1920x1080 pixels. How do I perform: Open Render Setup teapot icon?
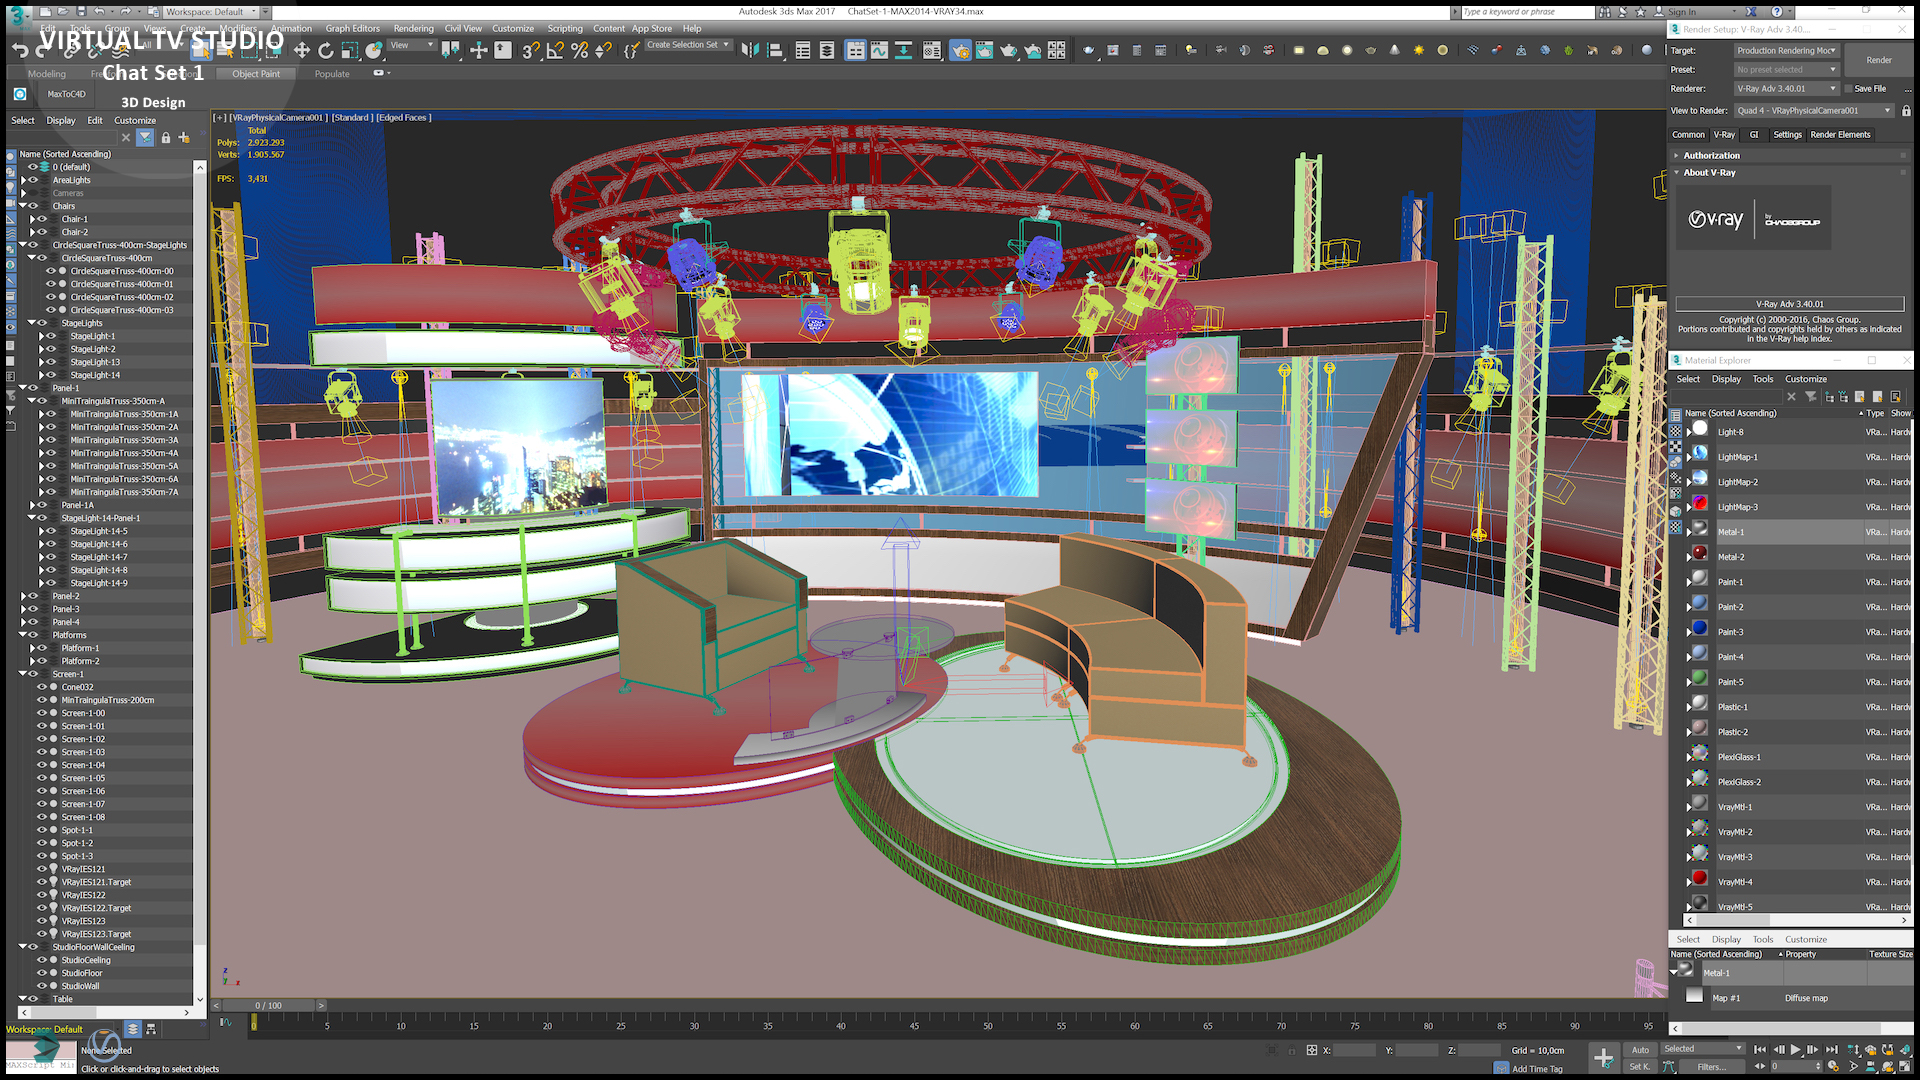[960, 50]
